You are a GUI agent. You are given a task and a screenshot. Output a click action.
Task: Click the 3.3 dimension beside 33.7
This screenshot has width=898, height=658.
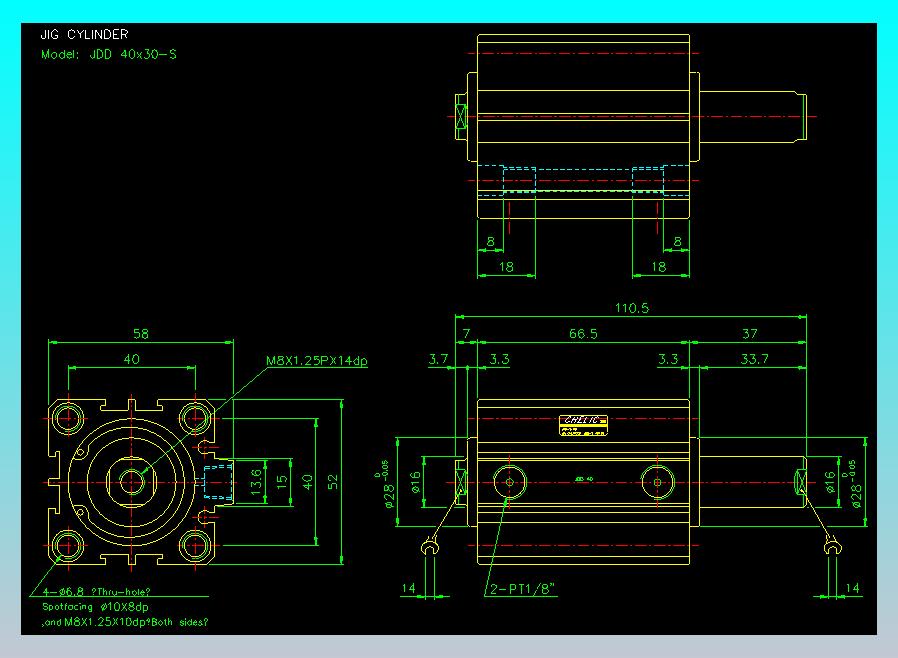point(668,359)
